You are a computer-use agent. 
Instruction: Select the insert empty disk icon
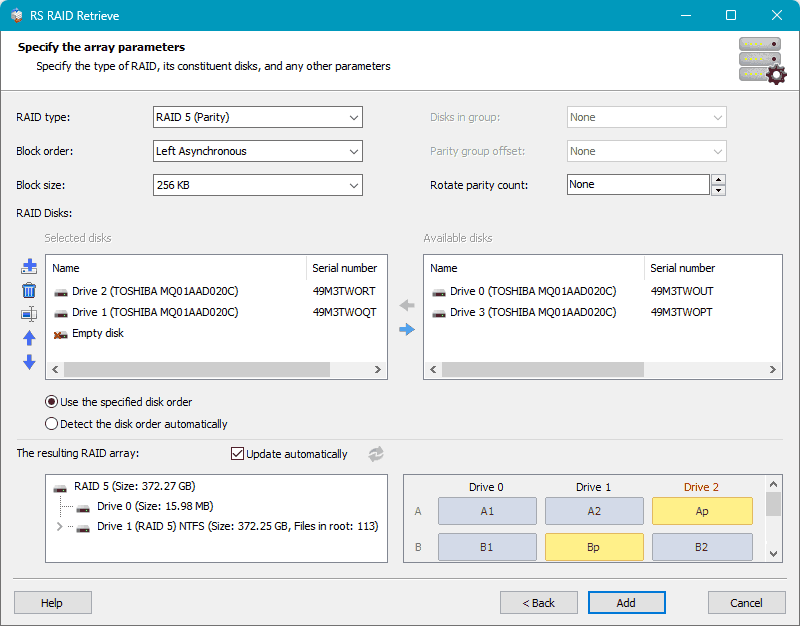(29, 314)
